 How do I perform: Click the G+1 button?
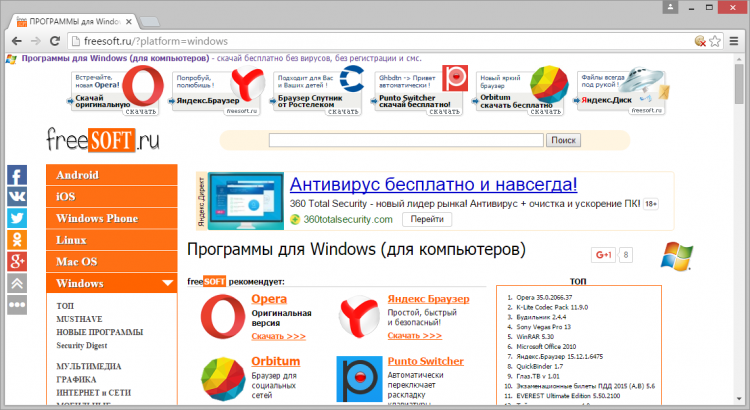(x=604, y=255)
